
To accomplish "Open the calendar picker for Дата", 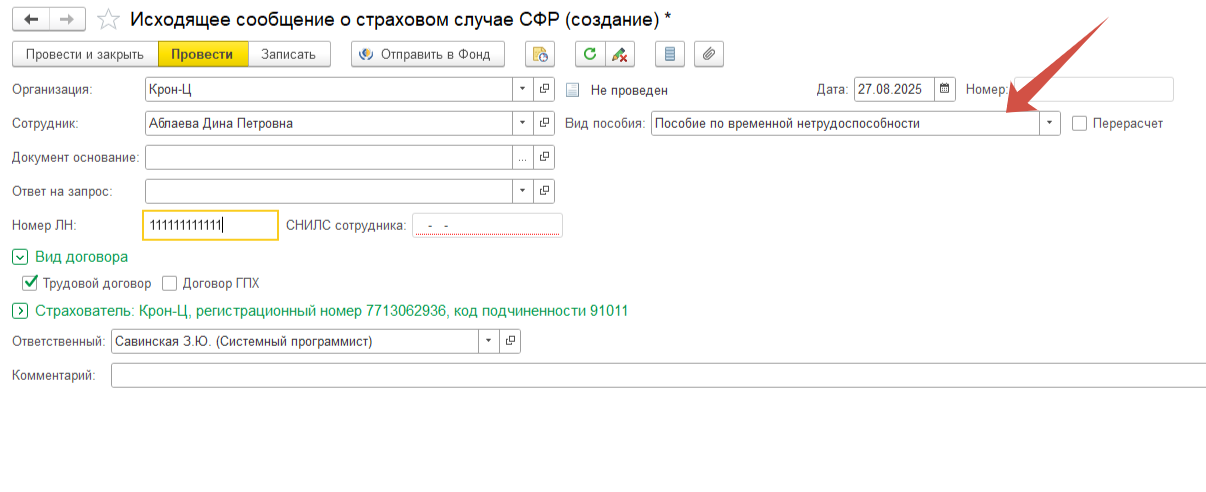I will (x=944, y=89).
